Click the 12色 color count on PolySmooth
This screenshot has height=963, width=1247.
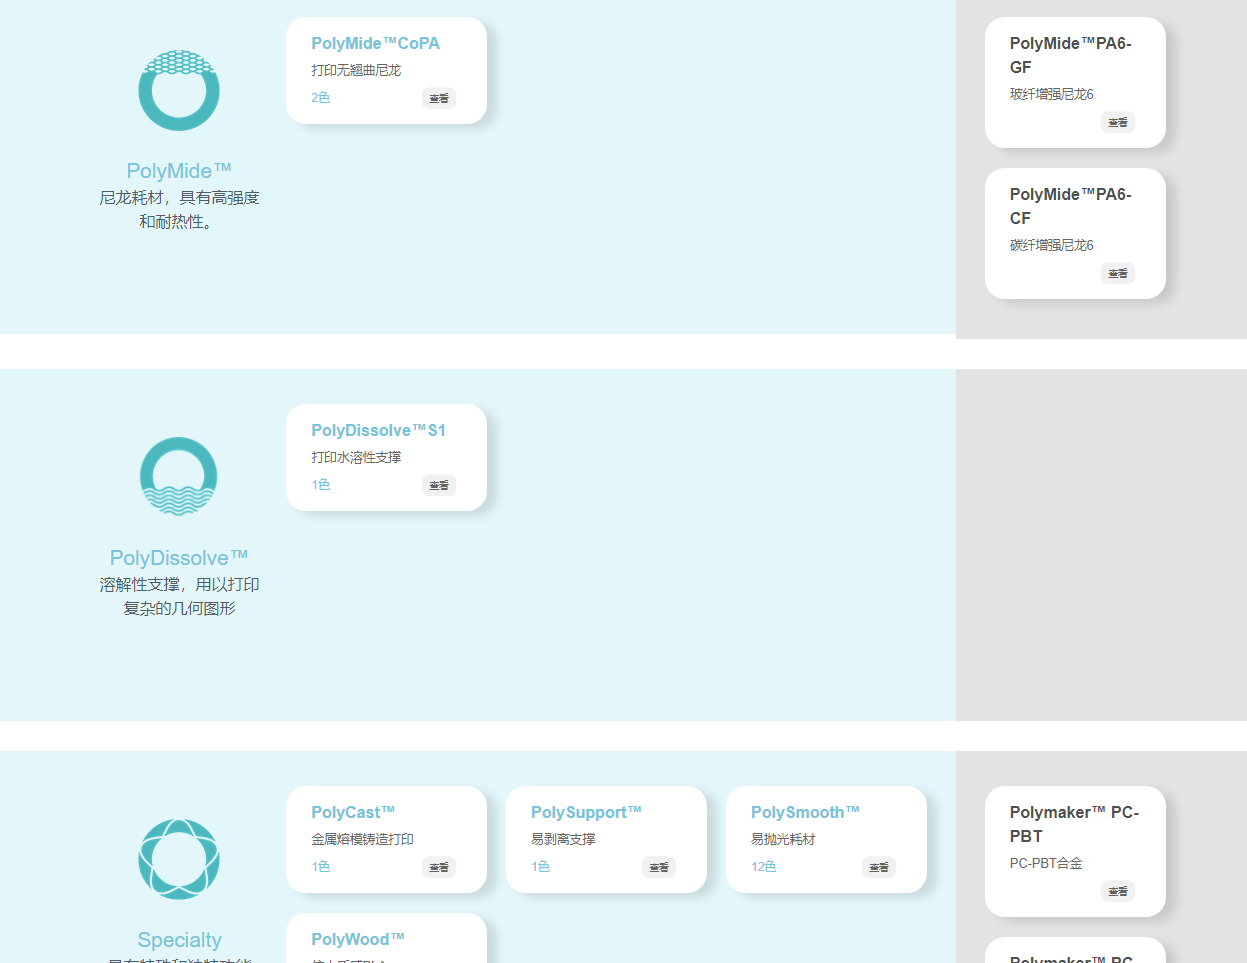click(763, 867)
